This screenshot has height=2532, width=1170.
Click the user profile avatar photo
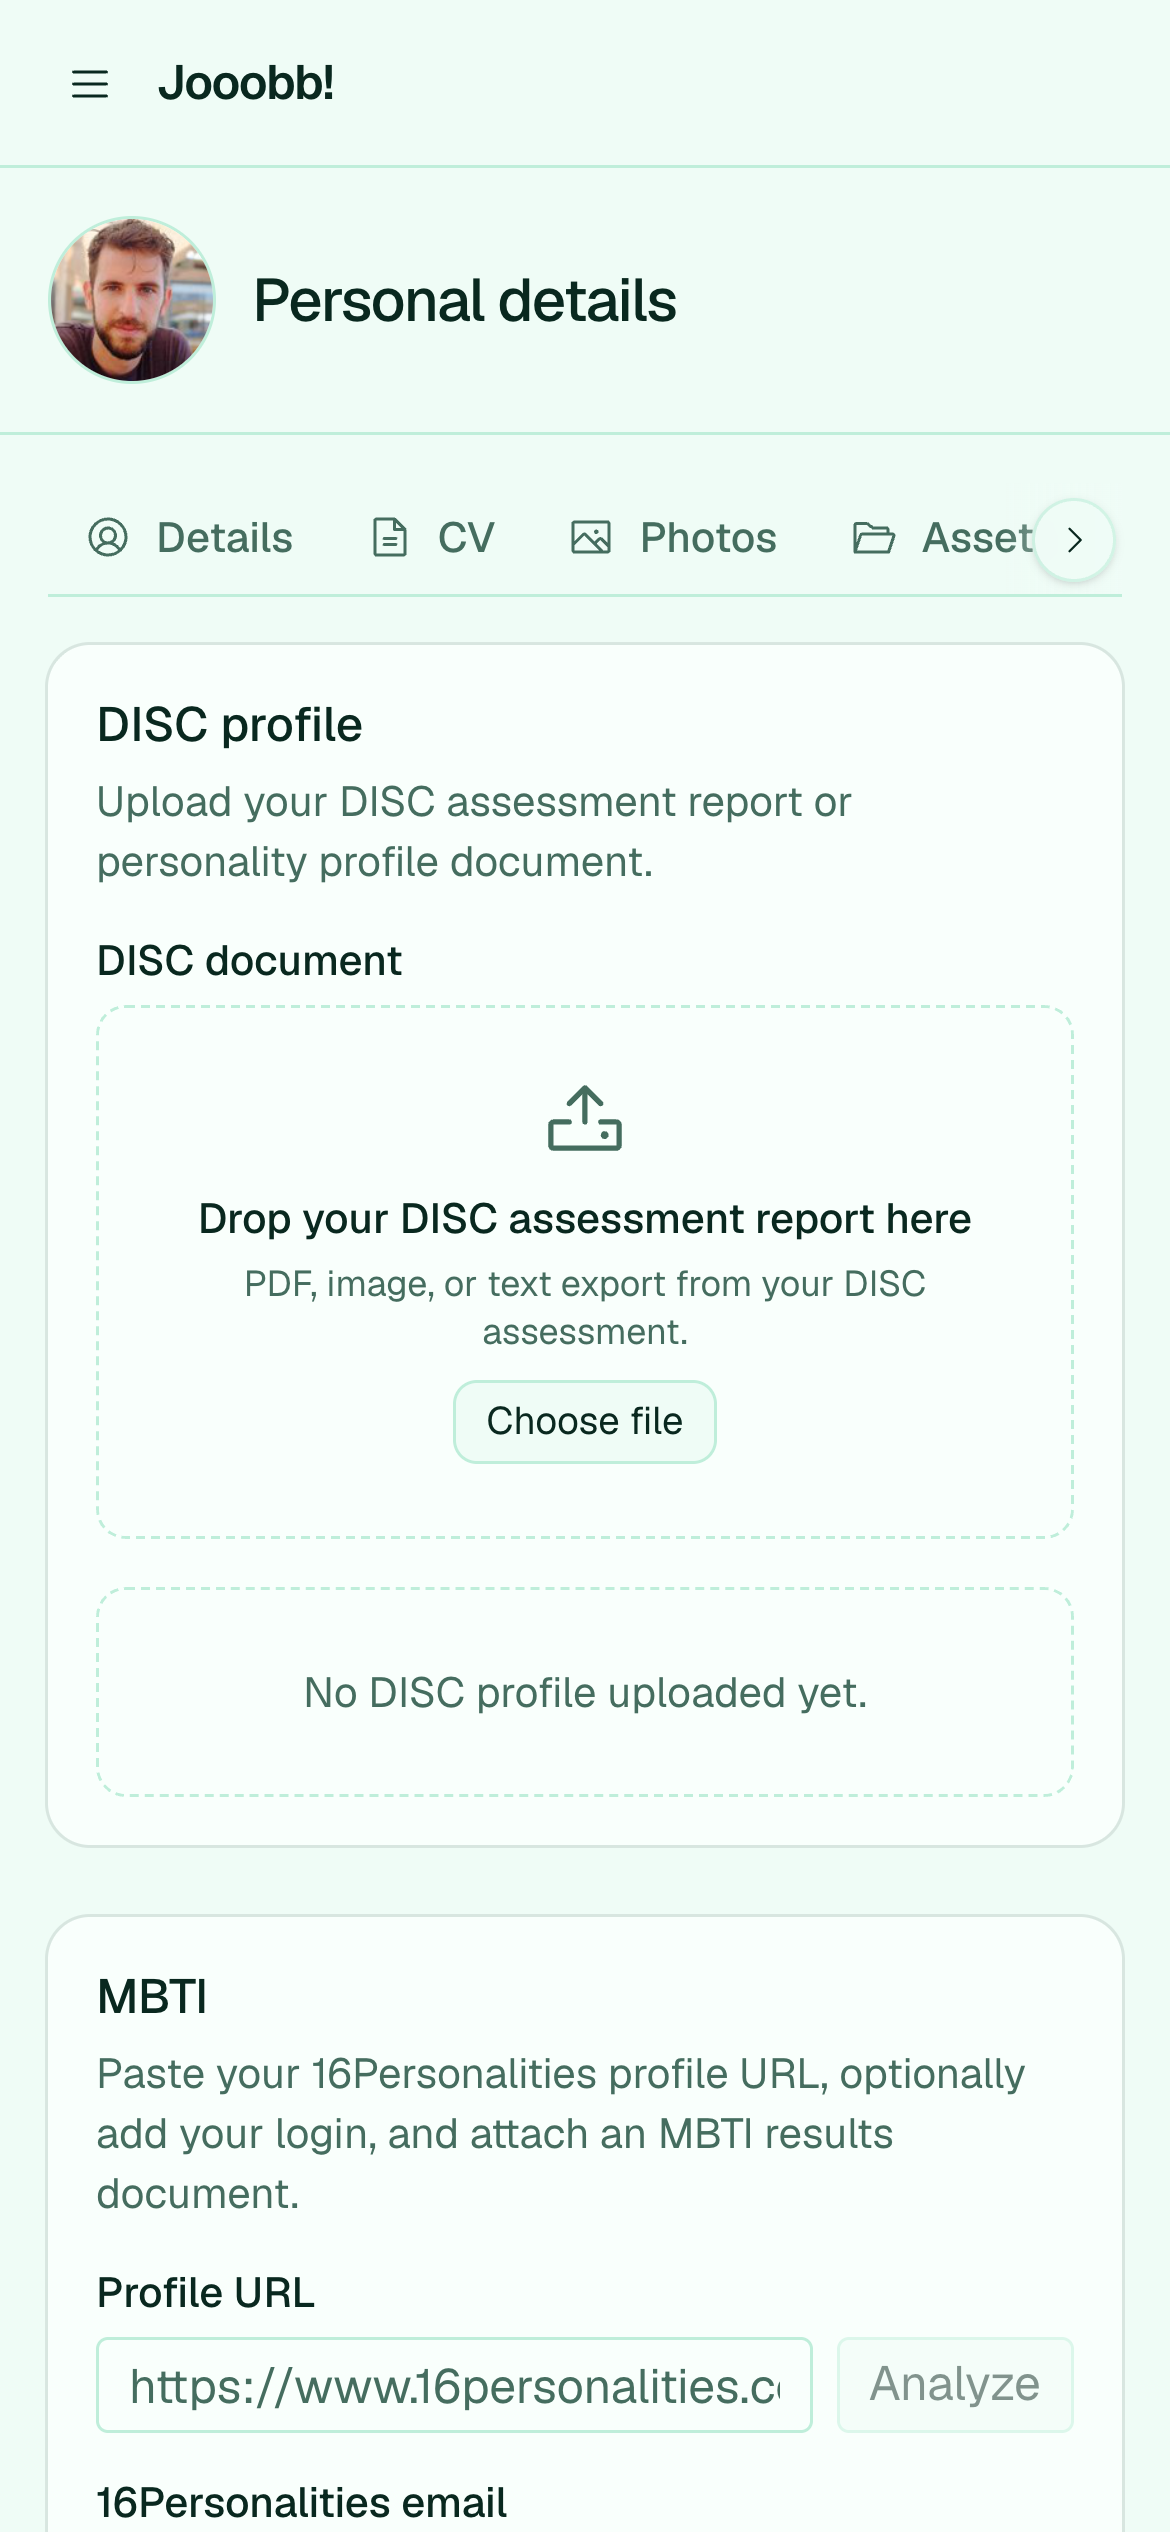pos(132,300)
